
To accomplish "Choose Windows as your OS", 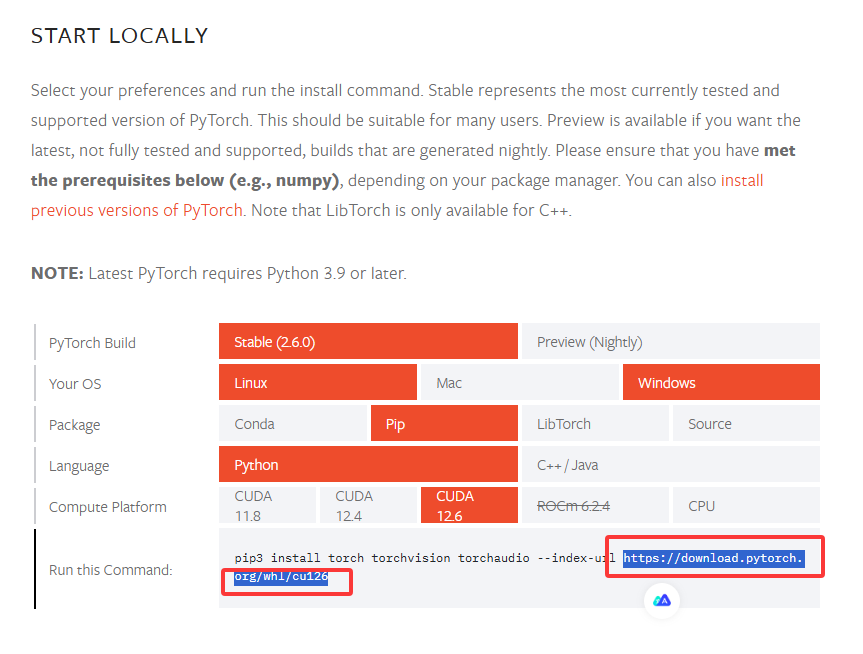I will [720, 382].
